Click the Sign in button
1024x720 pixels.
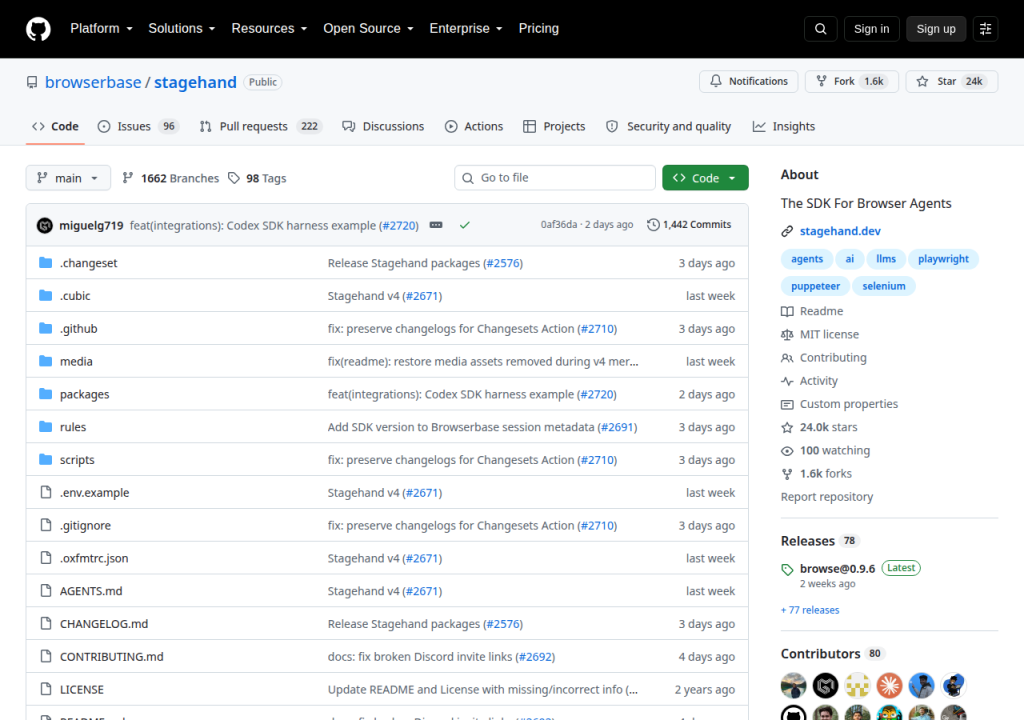click(x=871, y=29)
